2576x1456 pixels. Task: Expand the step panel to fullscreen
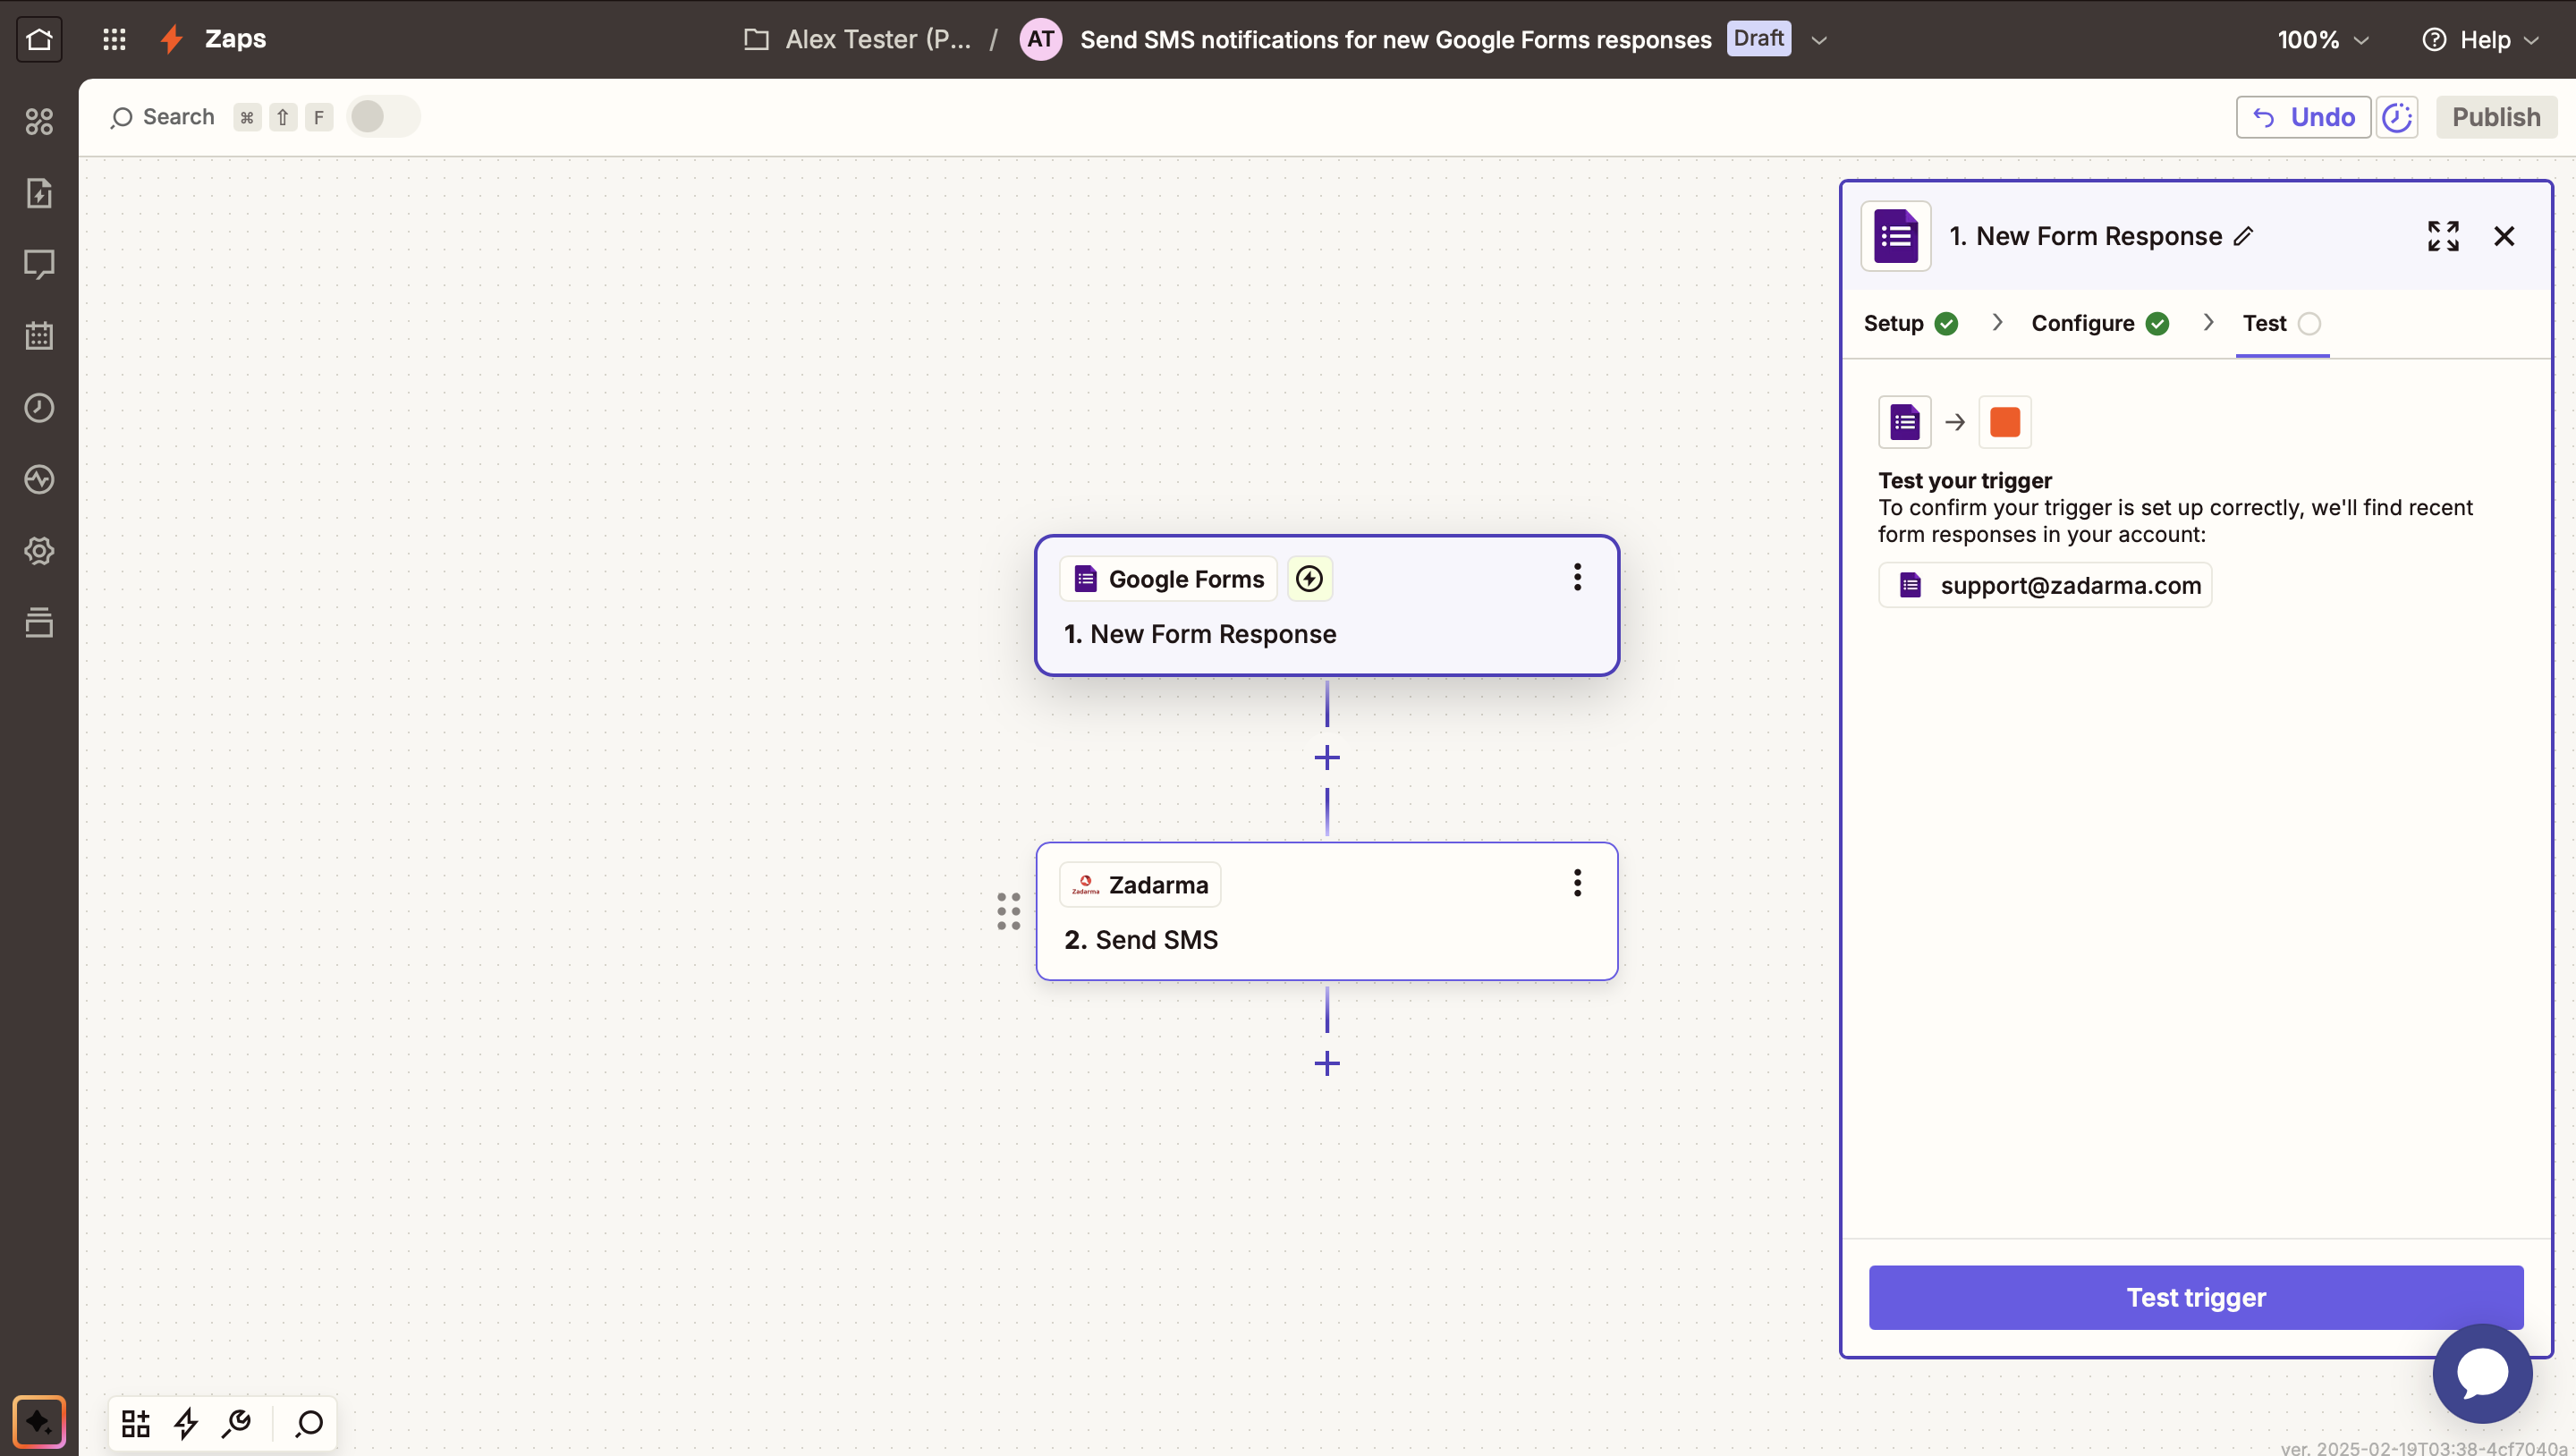pos(2442,236)
